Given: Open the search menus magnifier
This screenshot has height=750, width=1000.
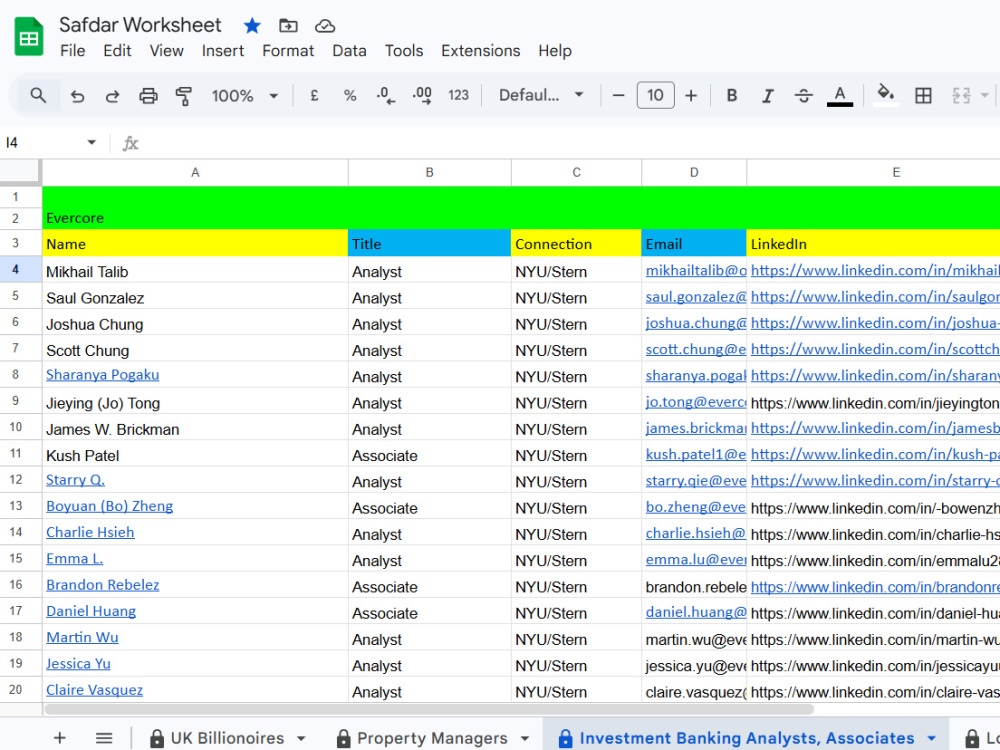Looking at the screenshot, I should click(x=38, y=96).
